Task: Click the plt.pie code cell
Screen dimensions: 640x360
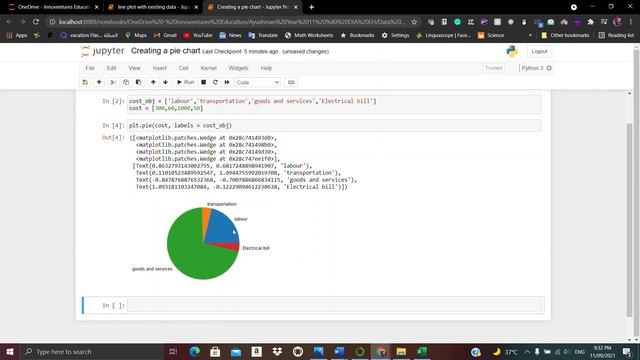Action: [x=334, y=125]
